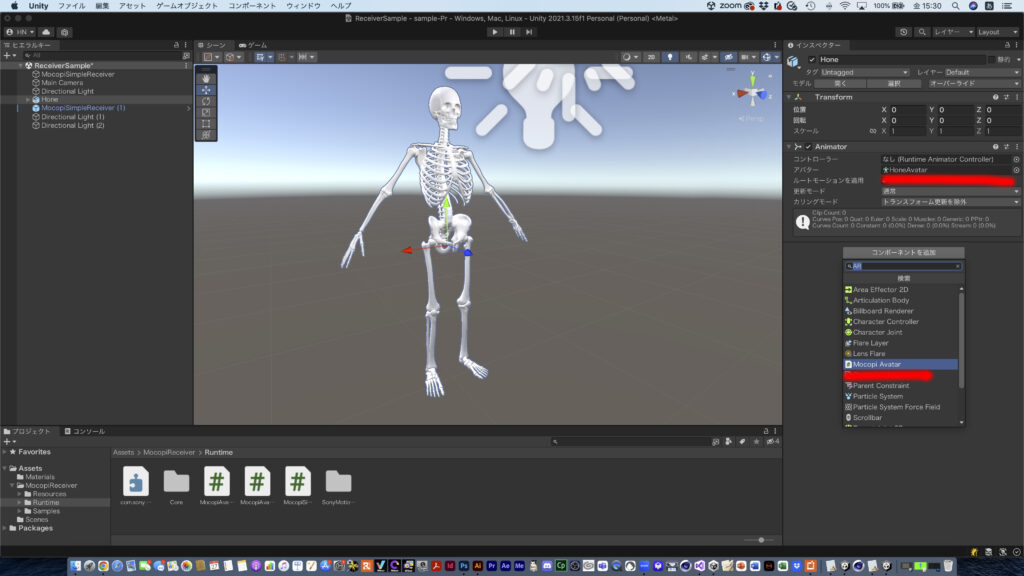Toggle scene lighting lightbulb icon
This screenshot has width=1024, height=576.
coord(669,57)
